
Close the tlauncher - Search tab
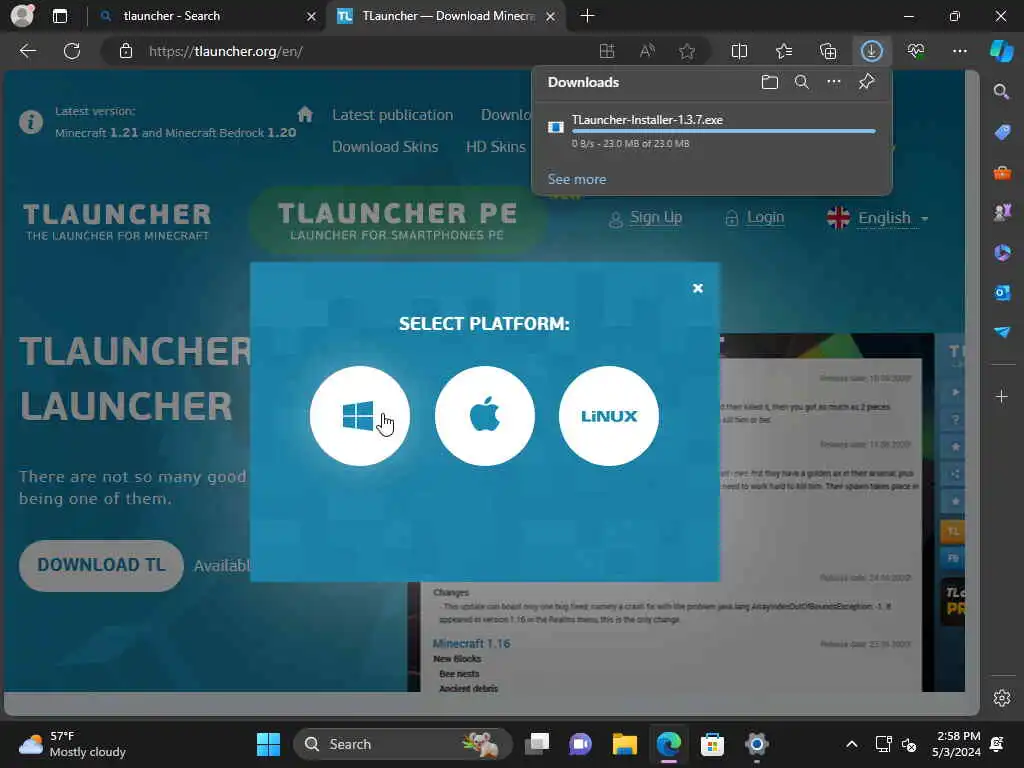[312, 16]
